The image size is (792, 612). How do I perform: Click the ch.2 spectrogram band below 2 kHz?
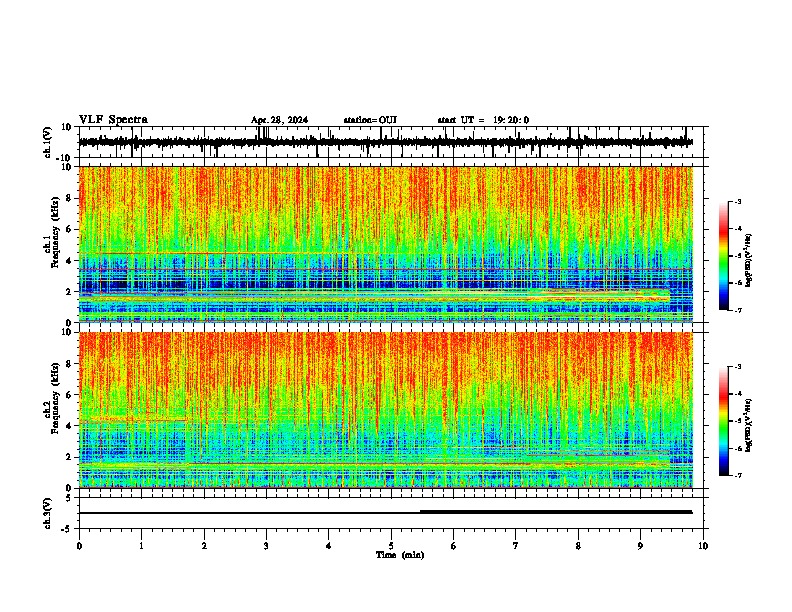pos(374,464)
